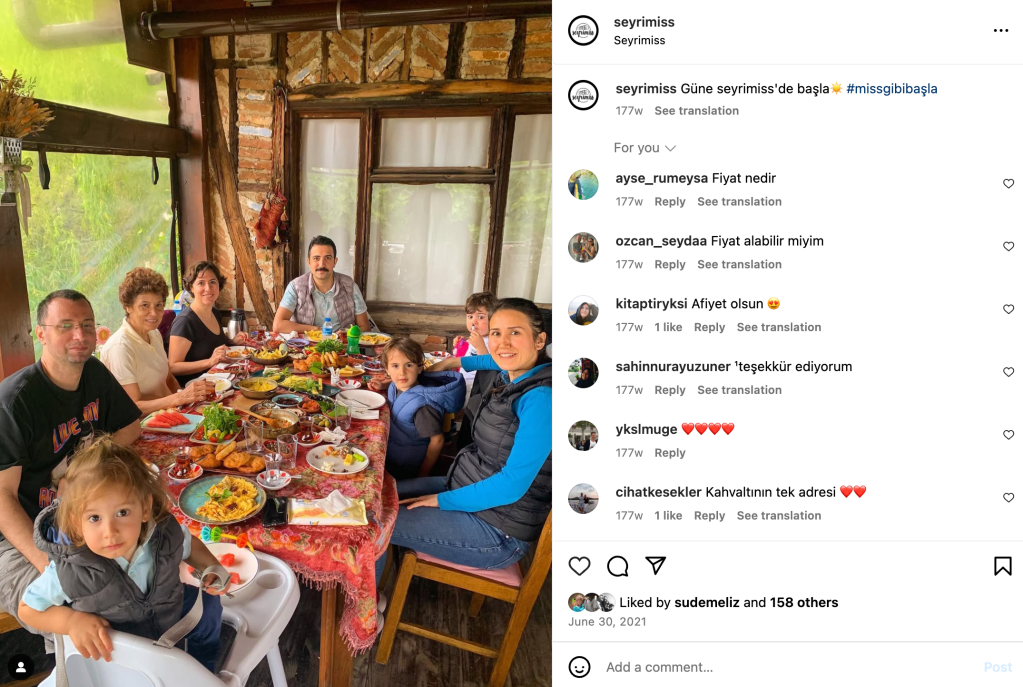Viewport: 1023px width, 687px height.
Task: Open the #missgibibaşla hashtag
Action: (x=891, y=89)
